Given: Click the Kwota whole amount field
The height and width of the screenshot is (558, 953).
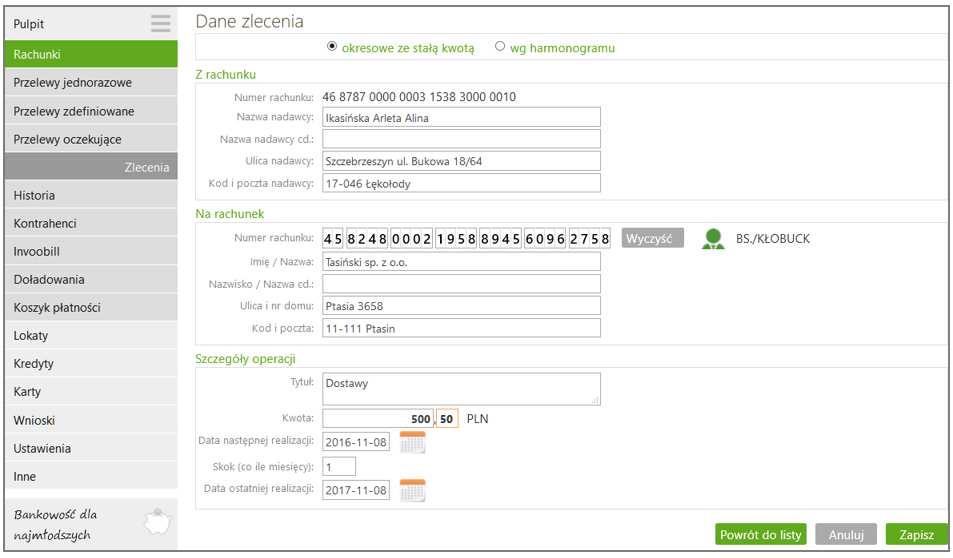Looking at the screenshot, I should click(378, 419).
